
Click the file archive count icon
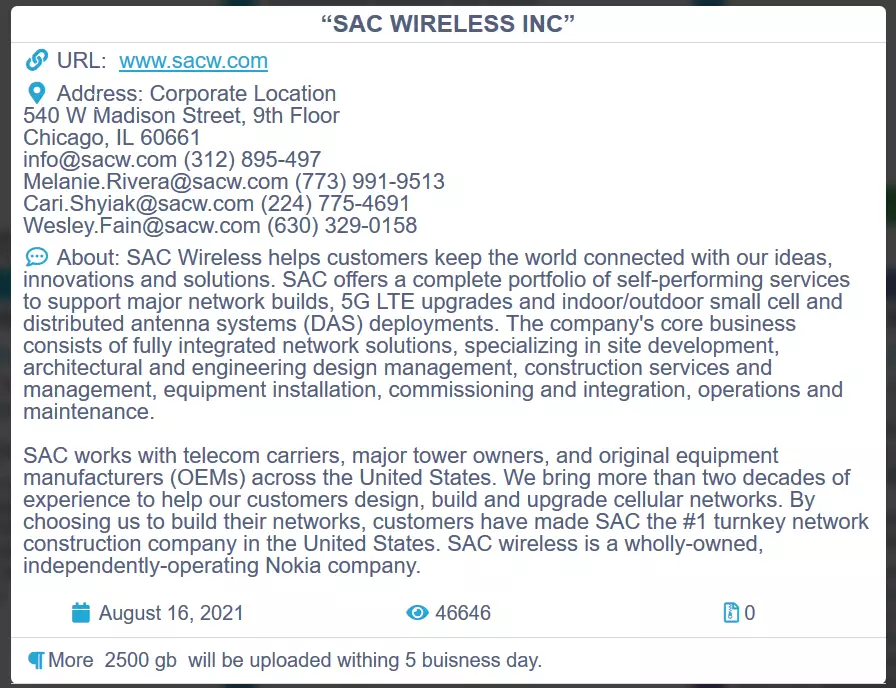731,613
